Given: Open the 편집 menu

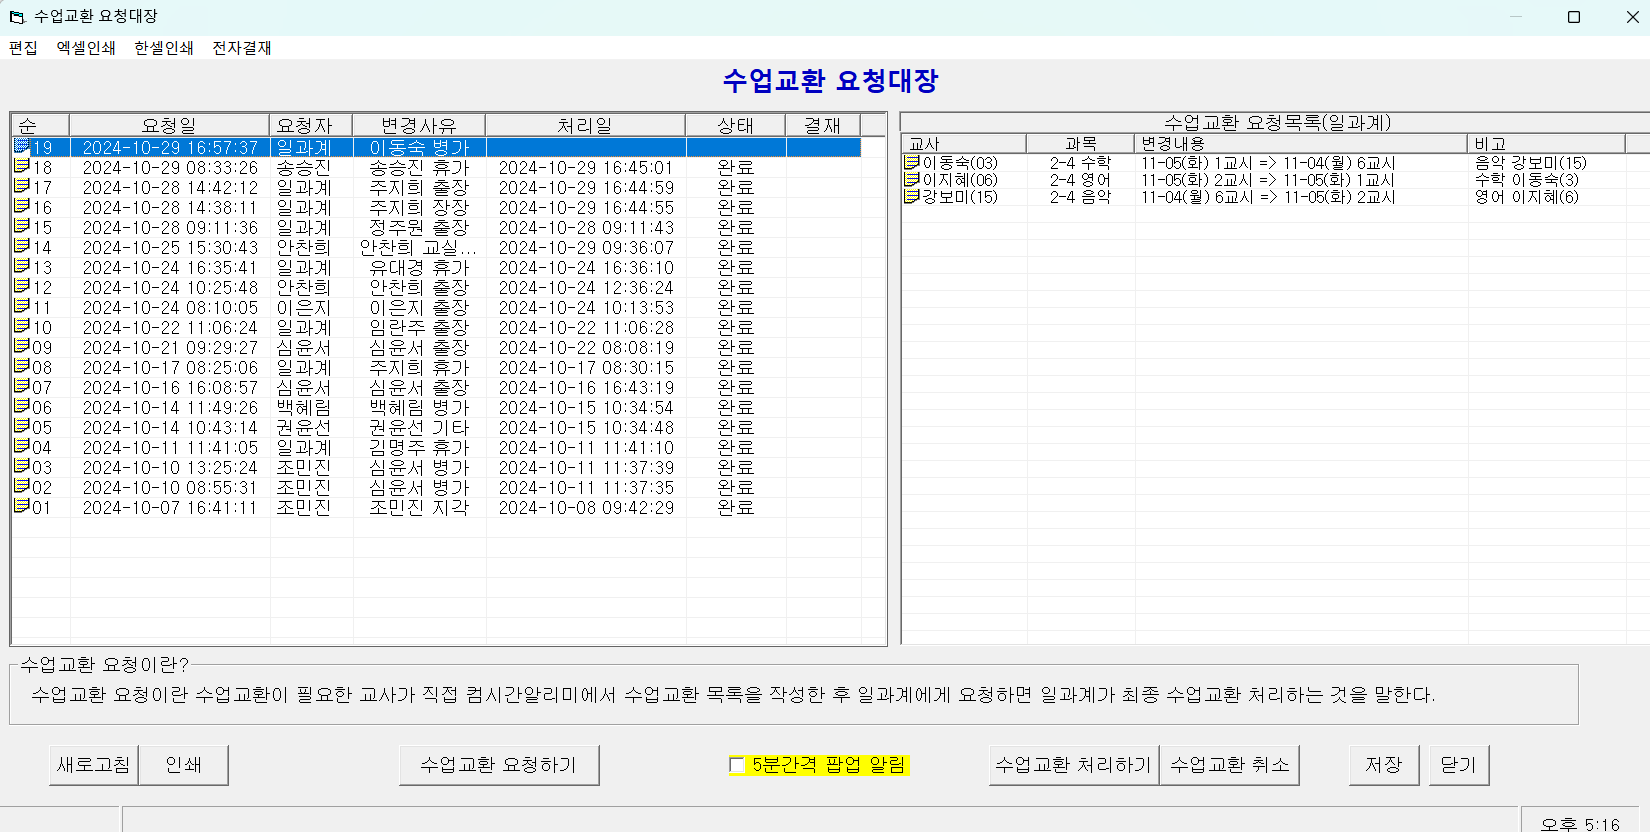Looking at the screenshot, I should pyautogui.click(x=23, y=48).
